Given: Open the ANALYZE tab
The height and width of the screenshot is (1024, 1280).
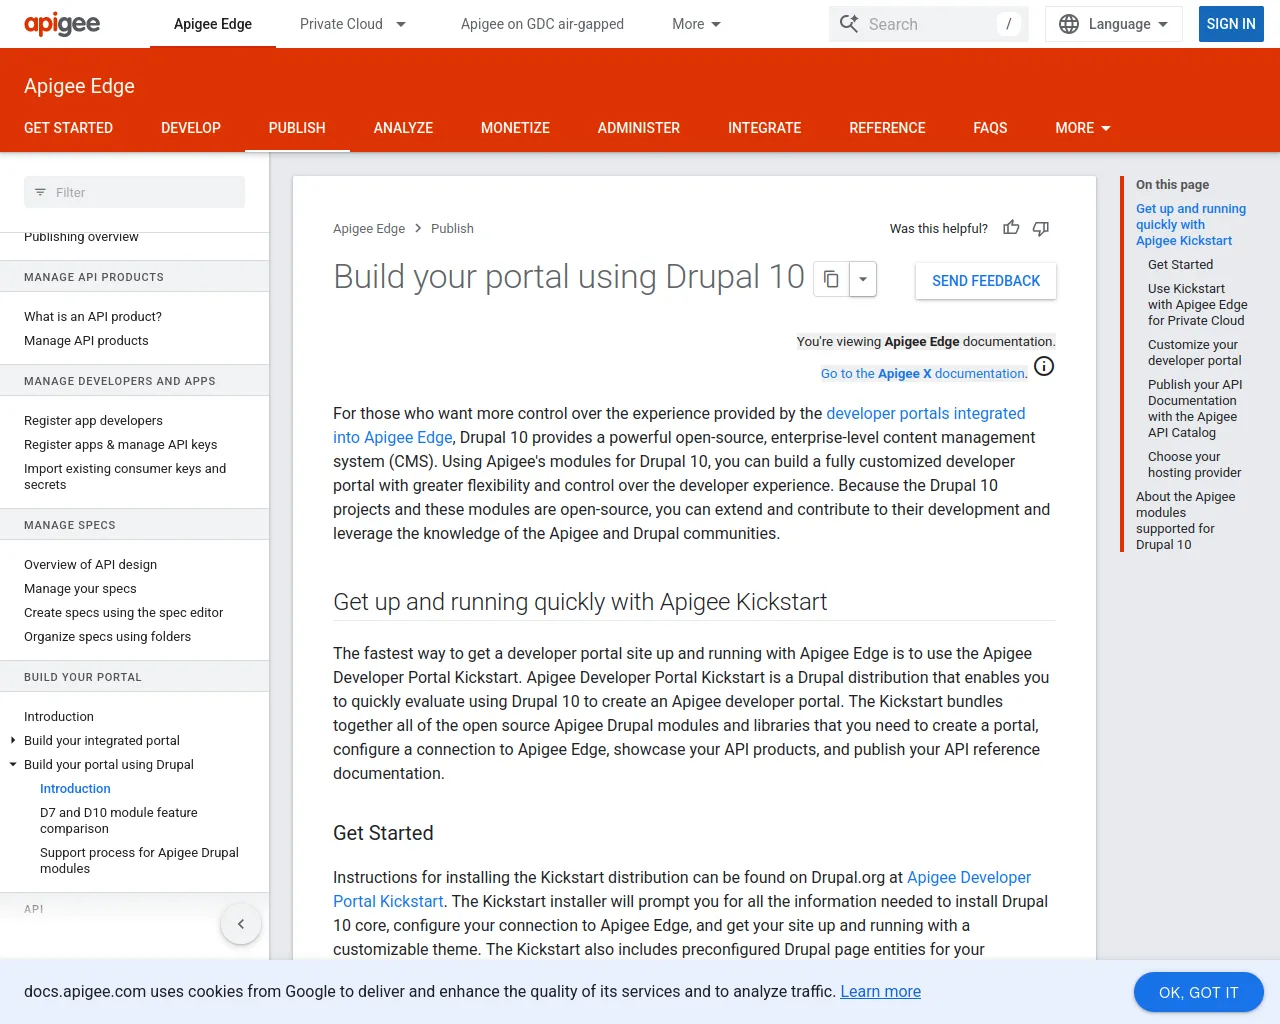Looking at the screenshot, I should click(403, 128).
